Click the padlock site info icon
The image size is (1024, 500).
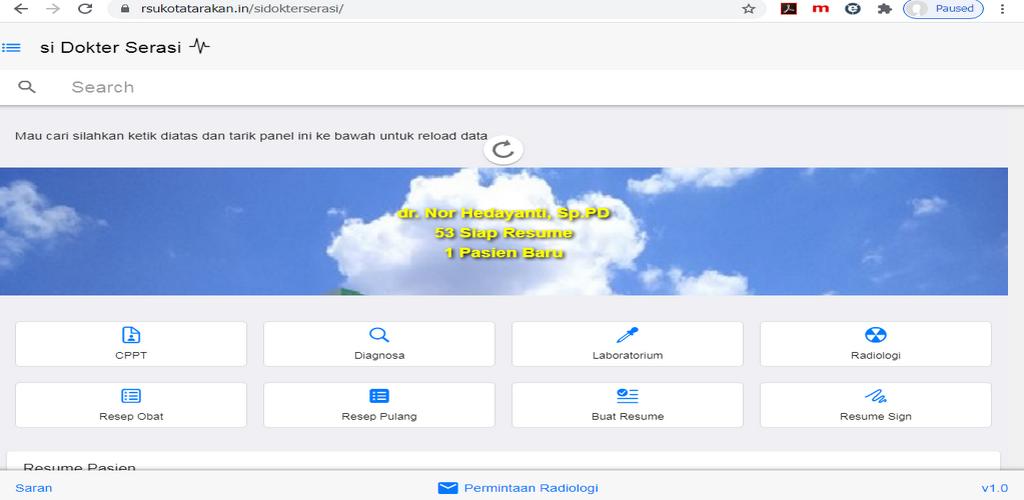[126, 9]
